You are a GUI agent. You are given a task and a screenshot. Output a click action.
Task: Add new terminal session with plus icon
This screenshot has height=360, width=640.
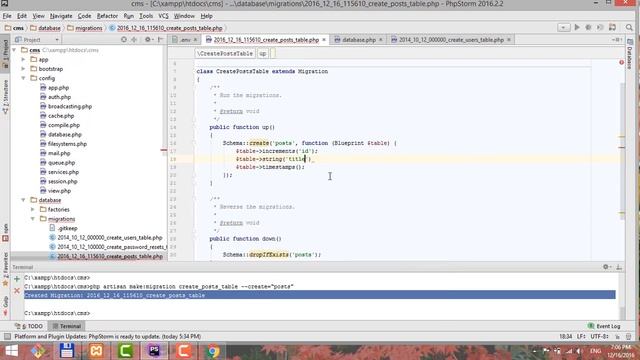point(17,279)
